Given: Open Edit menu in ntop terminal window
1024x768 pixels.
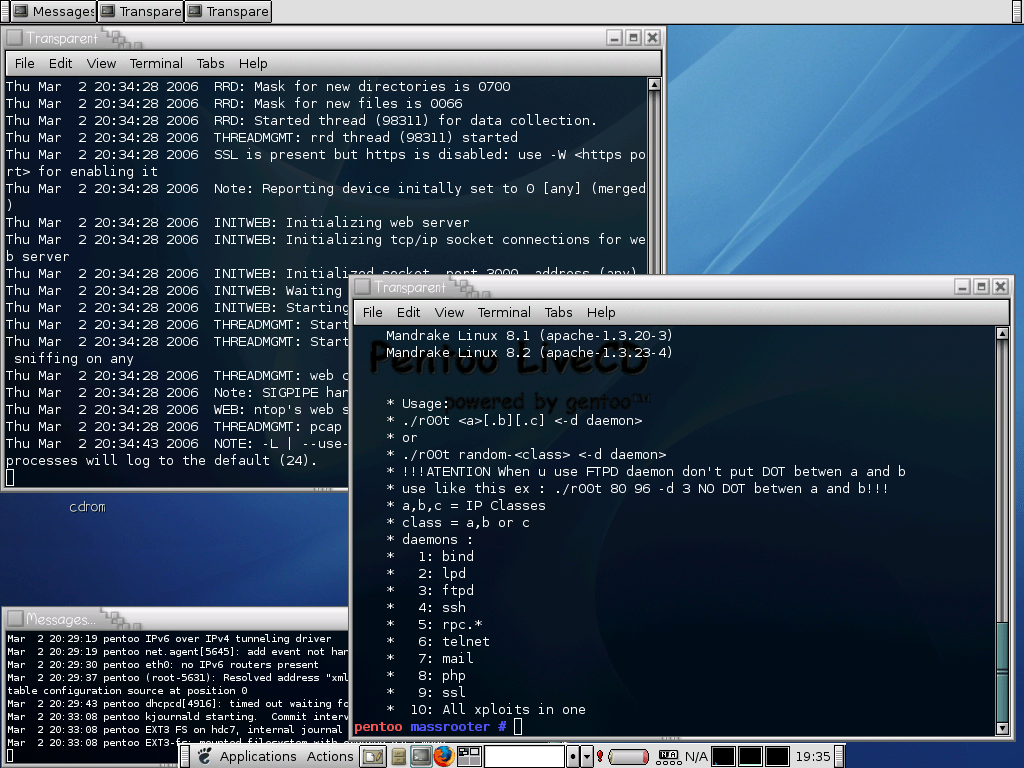Looking at the screenshot, I should [60, 63].
